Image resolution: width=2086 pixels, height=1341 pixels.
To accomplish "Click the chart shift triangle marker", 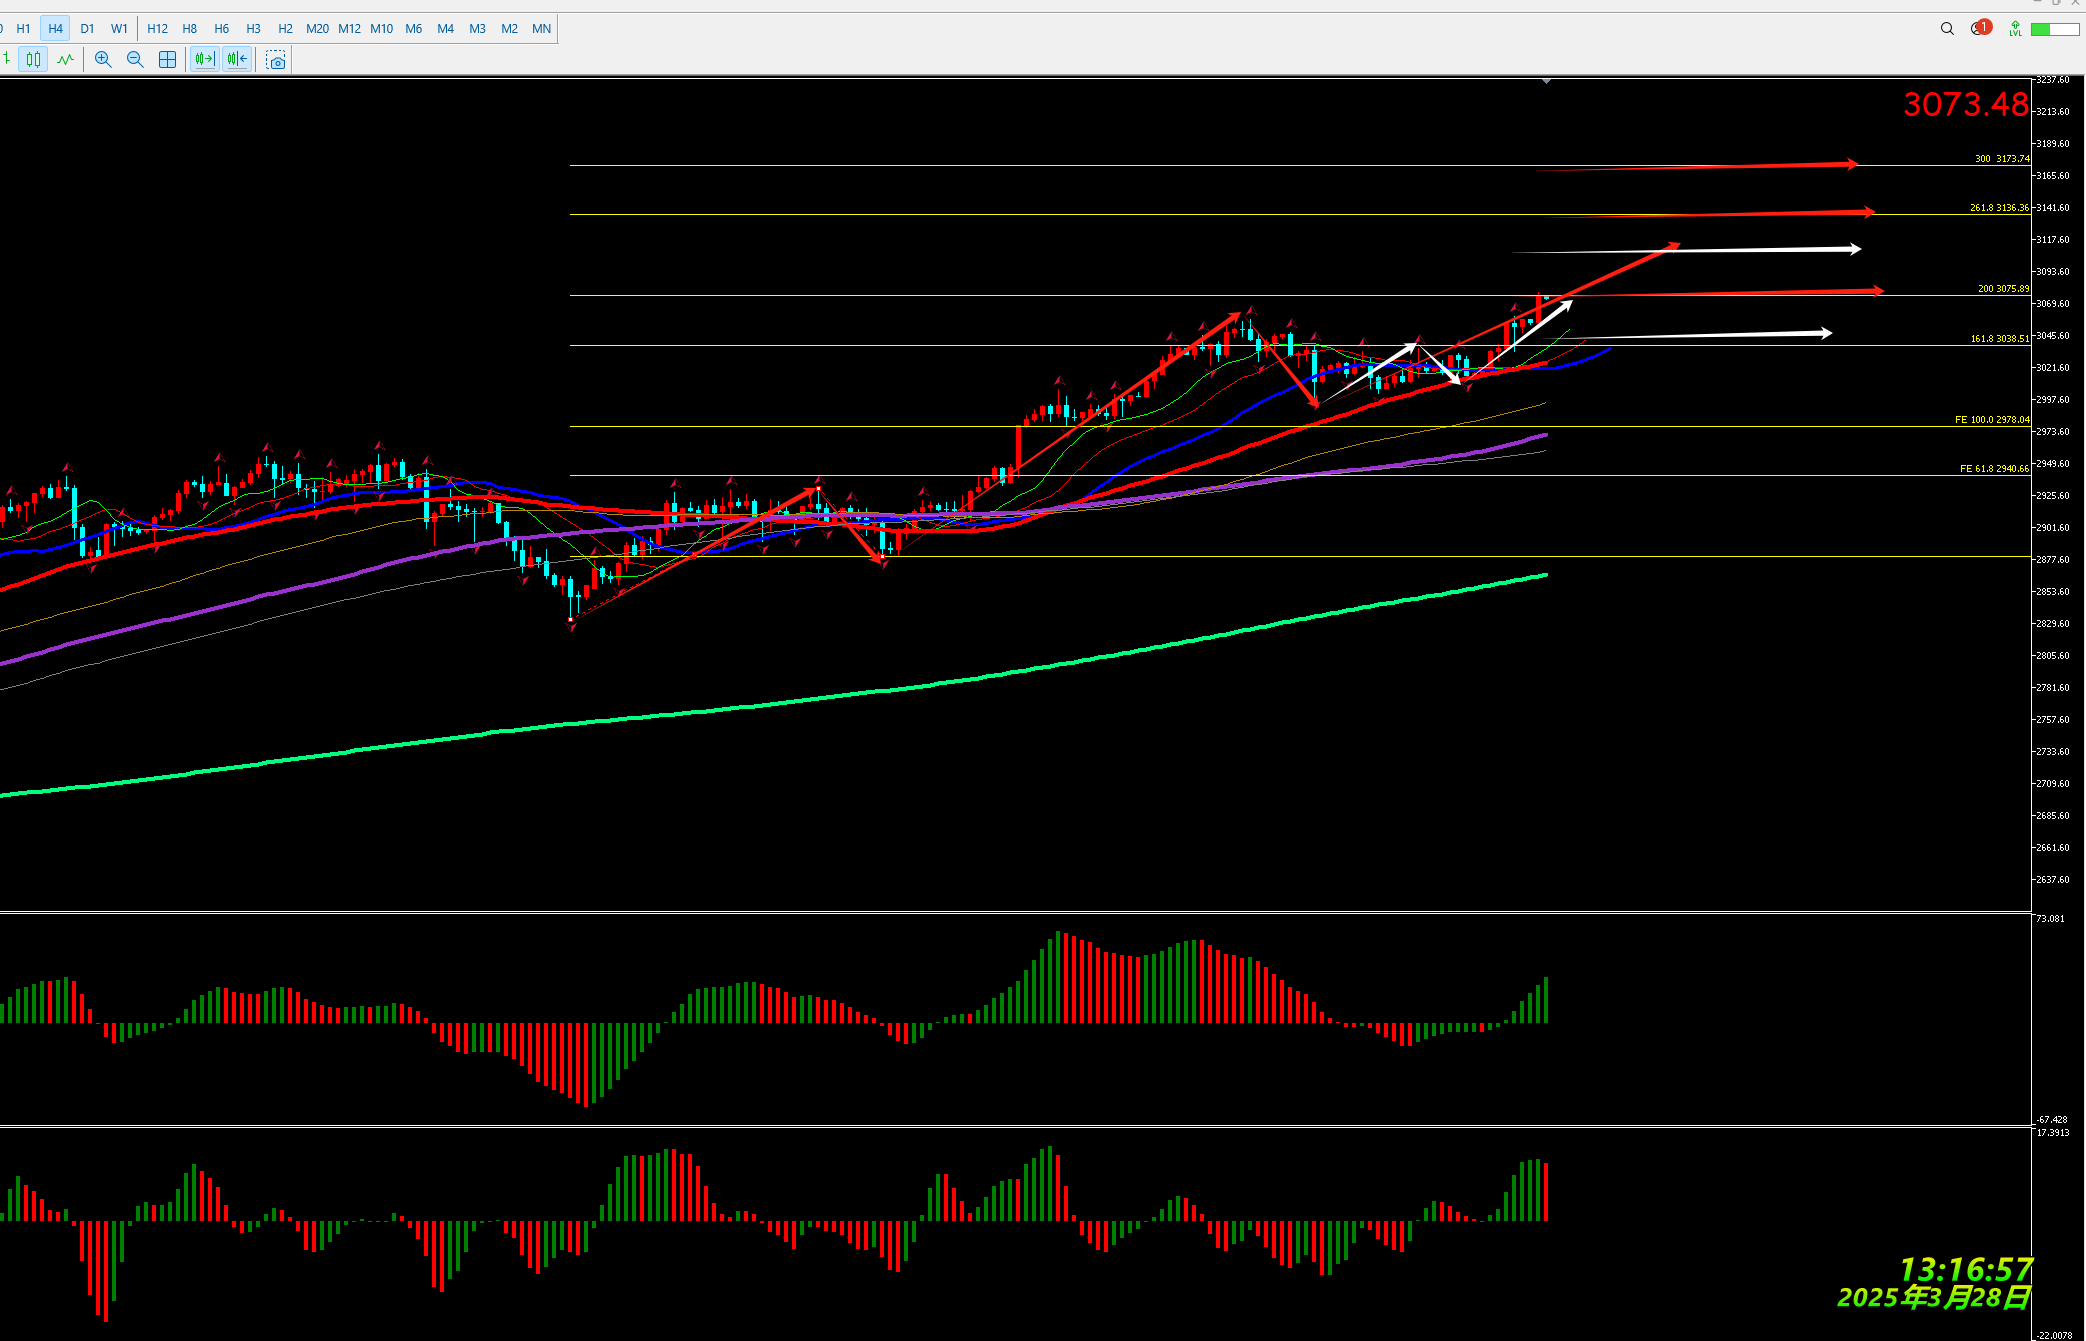I will click(x=1547, y=81).
